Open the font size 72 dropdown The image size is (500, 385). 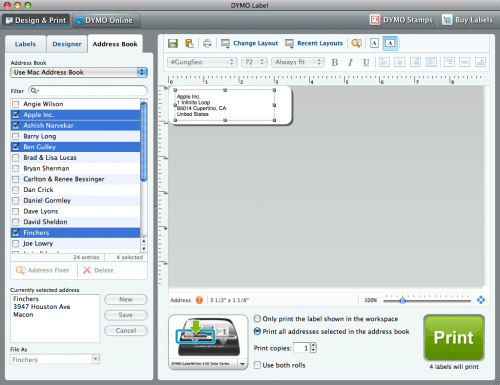254,62
